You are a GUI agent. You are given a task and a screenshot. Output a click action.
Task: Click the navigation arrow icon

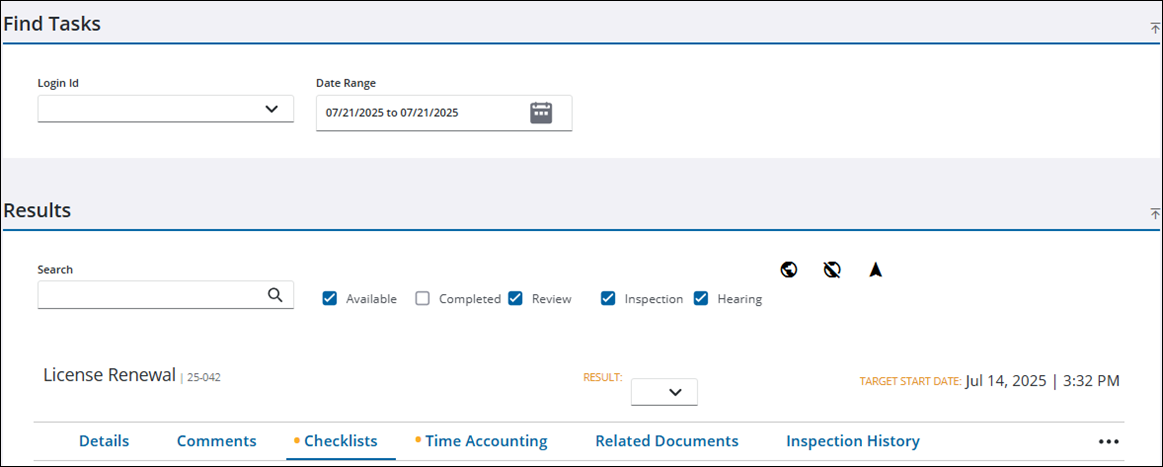point(875,269)
